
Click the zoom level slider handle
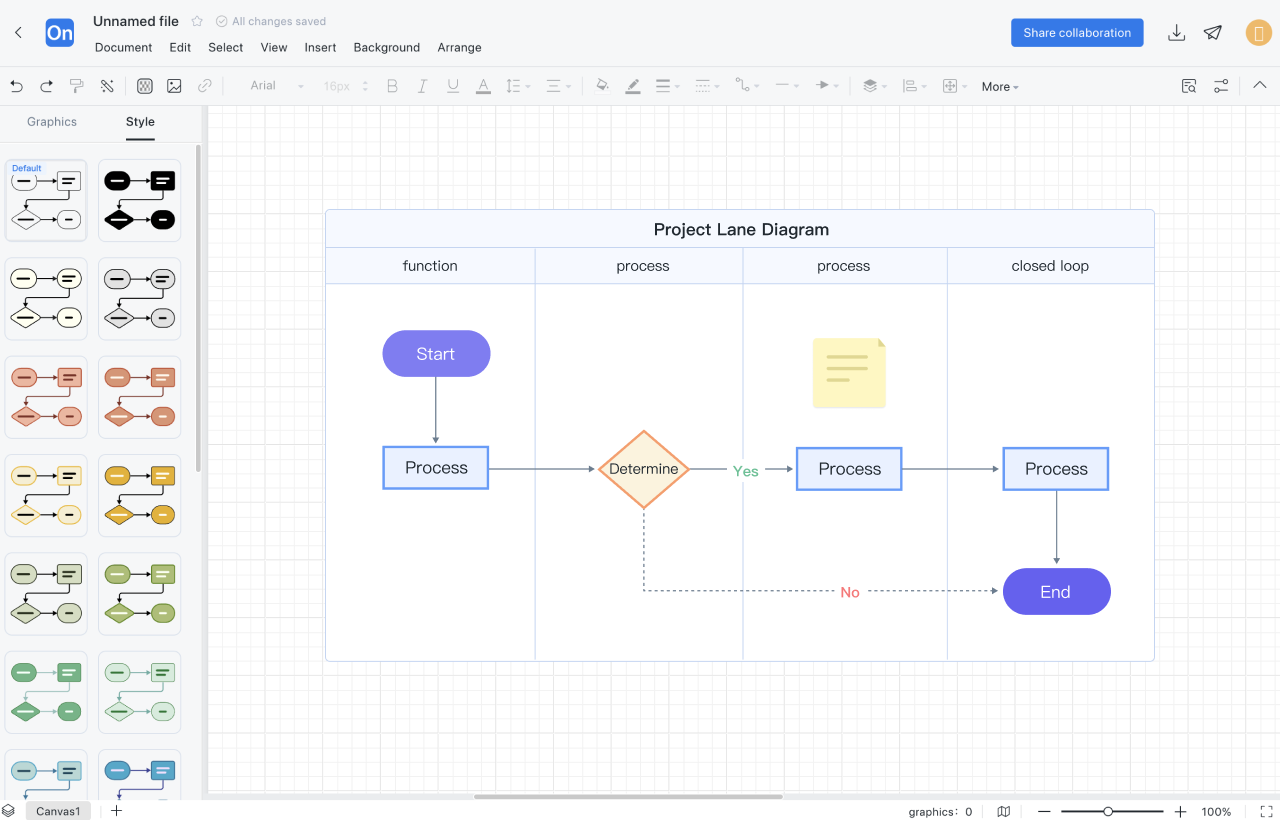pyautogui.click(x=1108, y=811)
